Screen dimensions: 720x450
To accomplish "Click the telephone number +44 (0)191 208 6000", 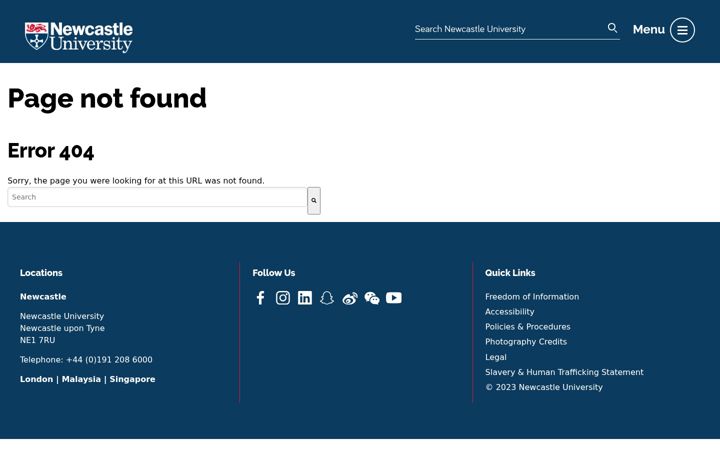I will [109, 360].
